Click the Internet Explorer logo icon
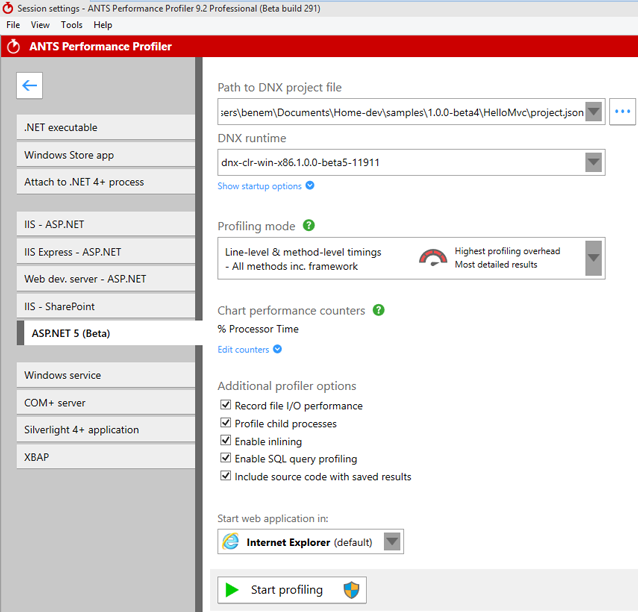638x612 pixels. (x=231, y=542)
